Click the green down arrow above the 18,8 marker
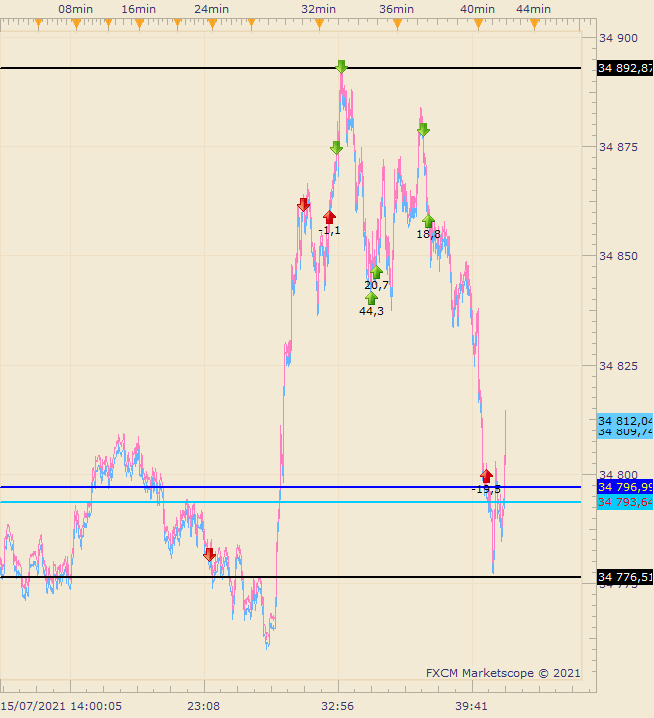Image resolution: width=654 pixels, height=718 pixels. coord(424,130)
